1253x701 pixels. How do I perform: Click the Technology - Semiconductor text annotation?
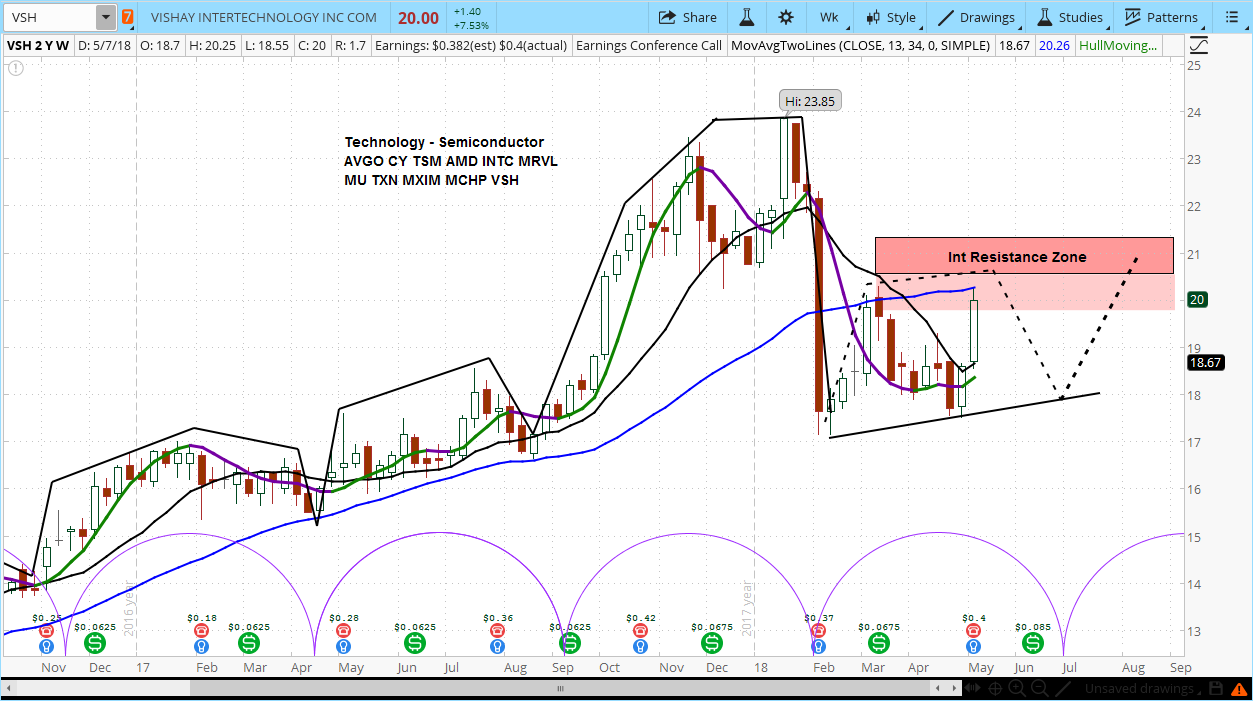pos(444,143)
